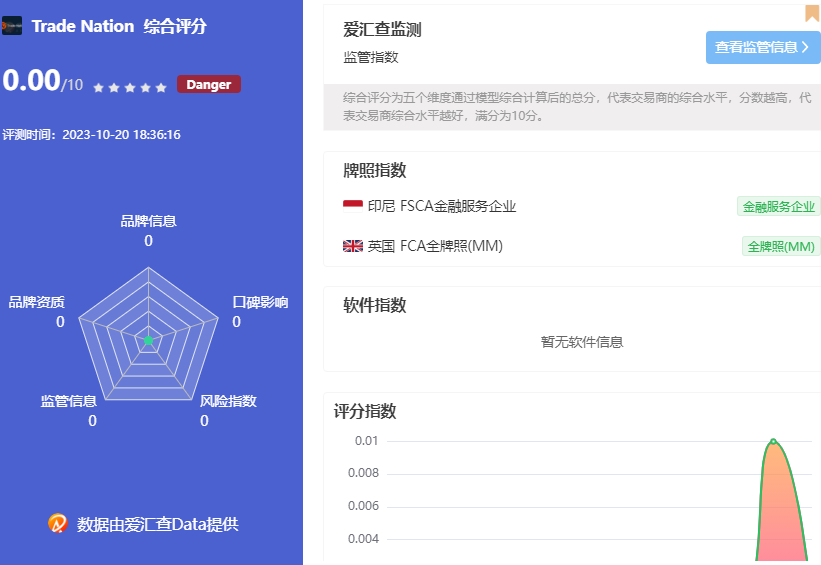Click the five-star rating row
The width and height of the screenshot is (821, 565).
coord(130,87)
